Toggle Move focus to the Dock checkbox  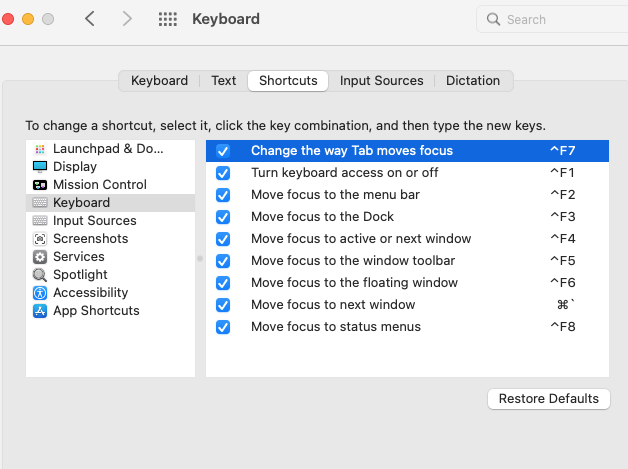[223, 217]
